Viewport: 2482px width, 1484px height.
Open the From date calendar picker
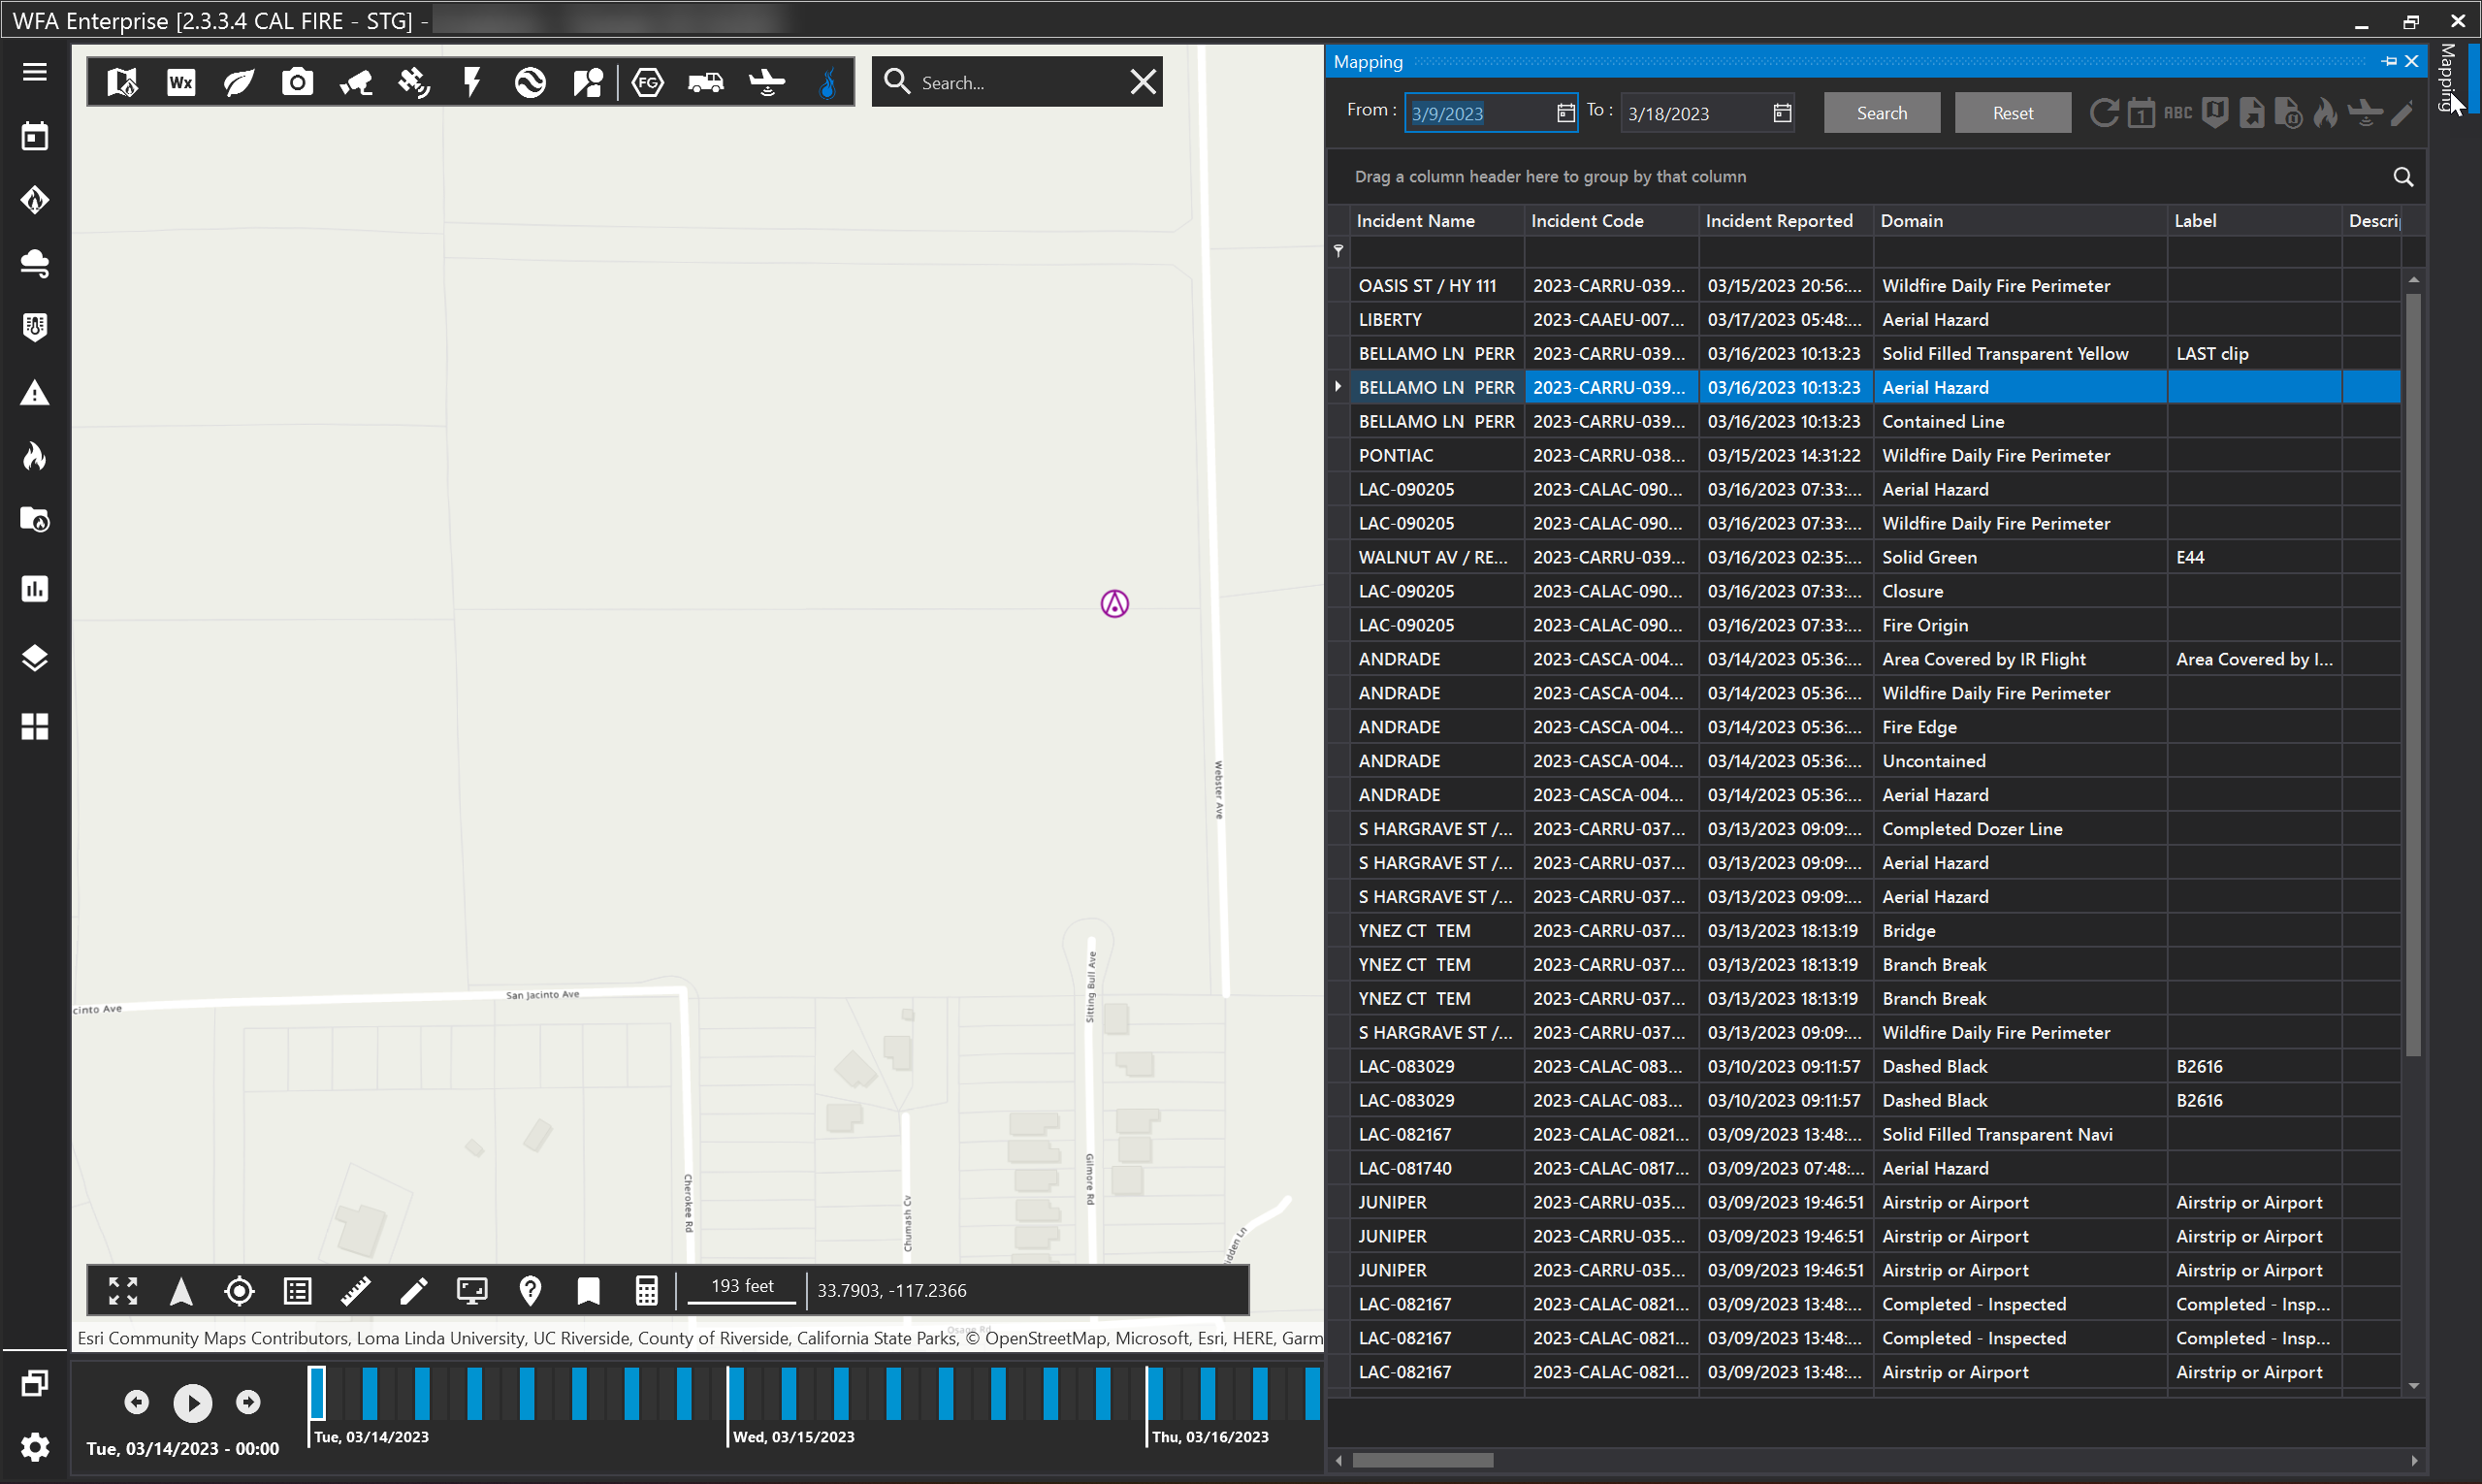1564,113
